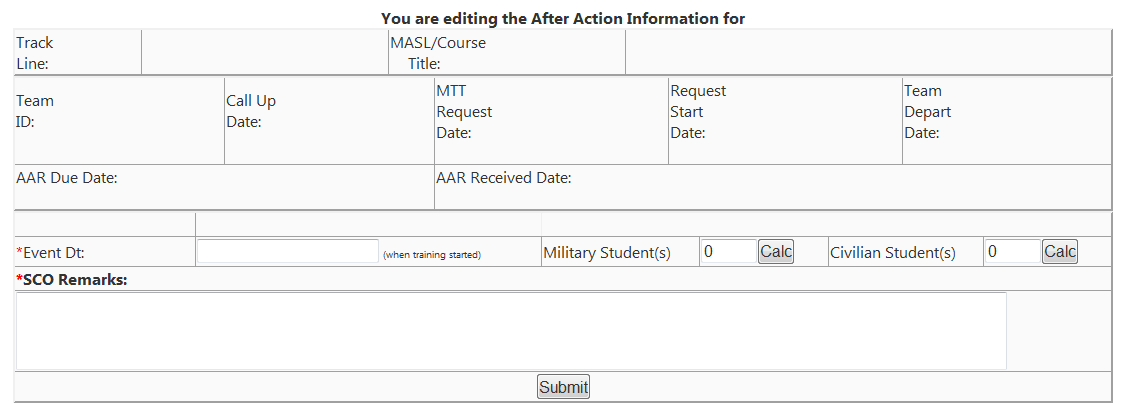Focus the Civilian Student(s) count field
Screen dimensions: 1131x406
(1011, 251)
